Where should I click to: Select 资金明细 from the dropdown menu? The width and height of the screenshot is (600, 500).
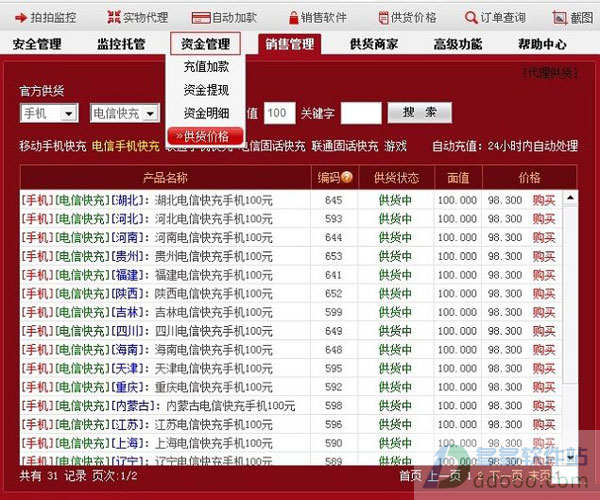(x=206, y=113)
